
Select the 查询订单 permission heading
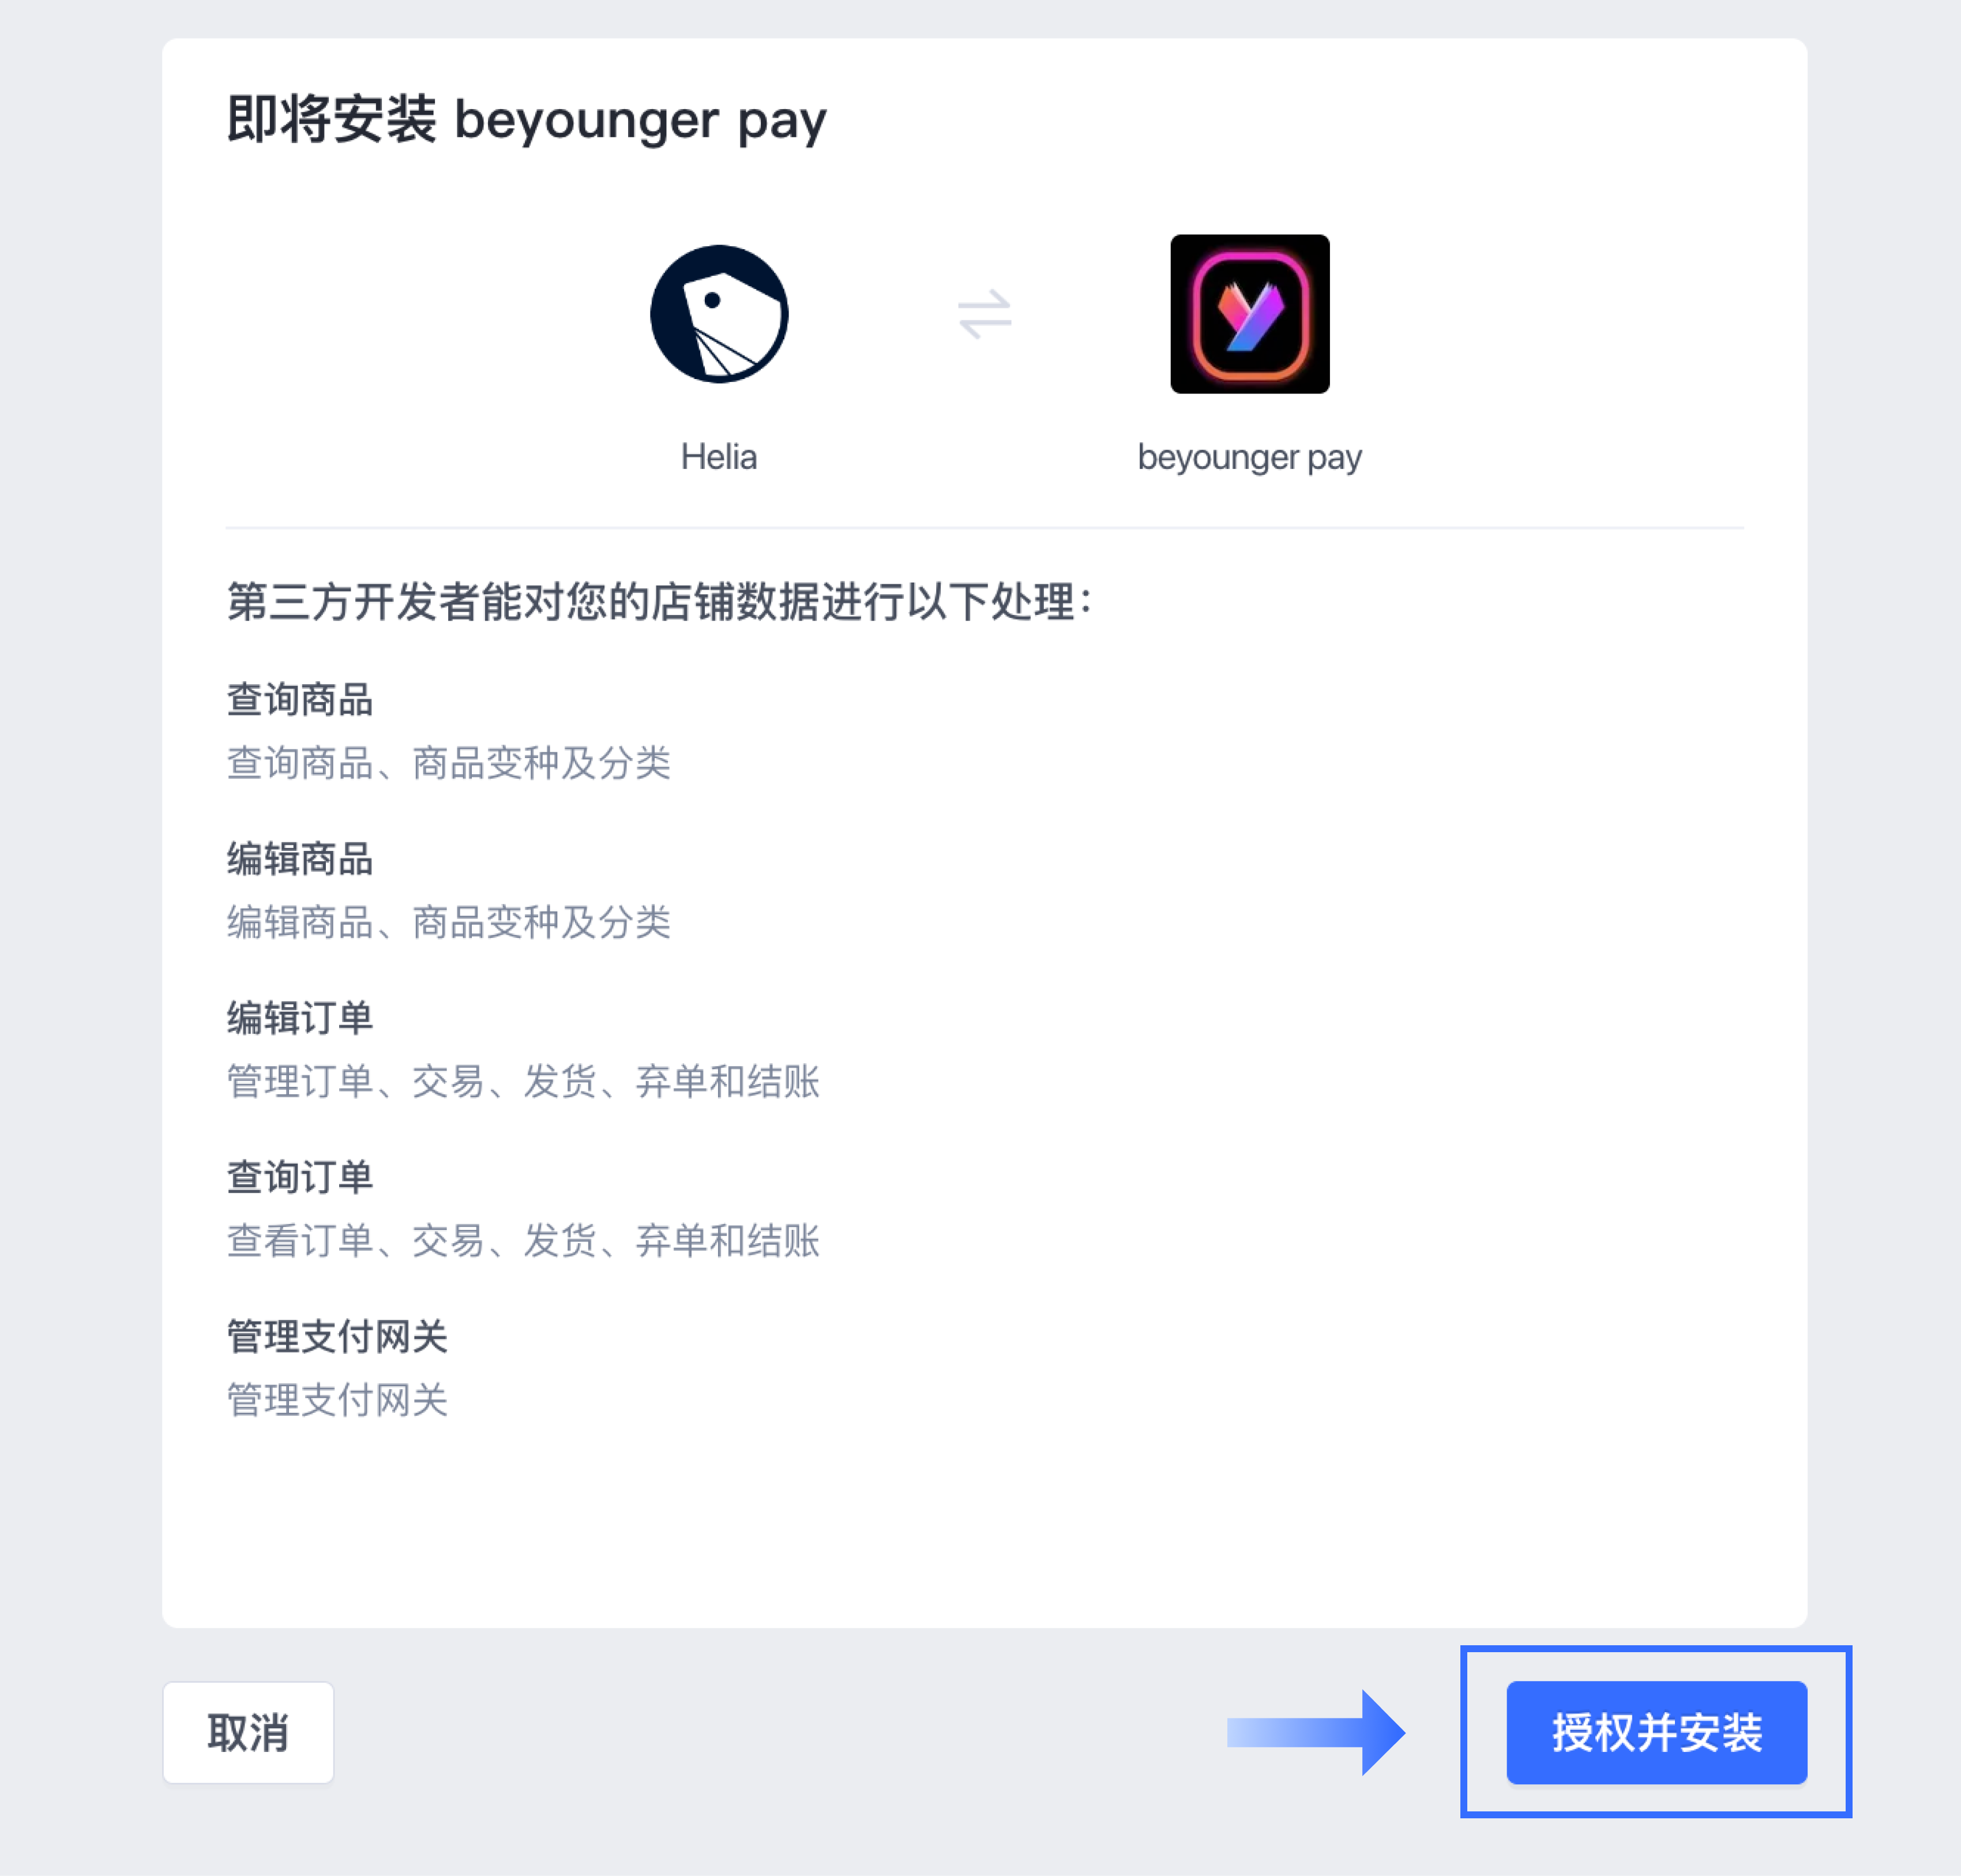(300, 1176)
